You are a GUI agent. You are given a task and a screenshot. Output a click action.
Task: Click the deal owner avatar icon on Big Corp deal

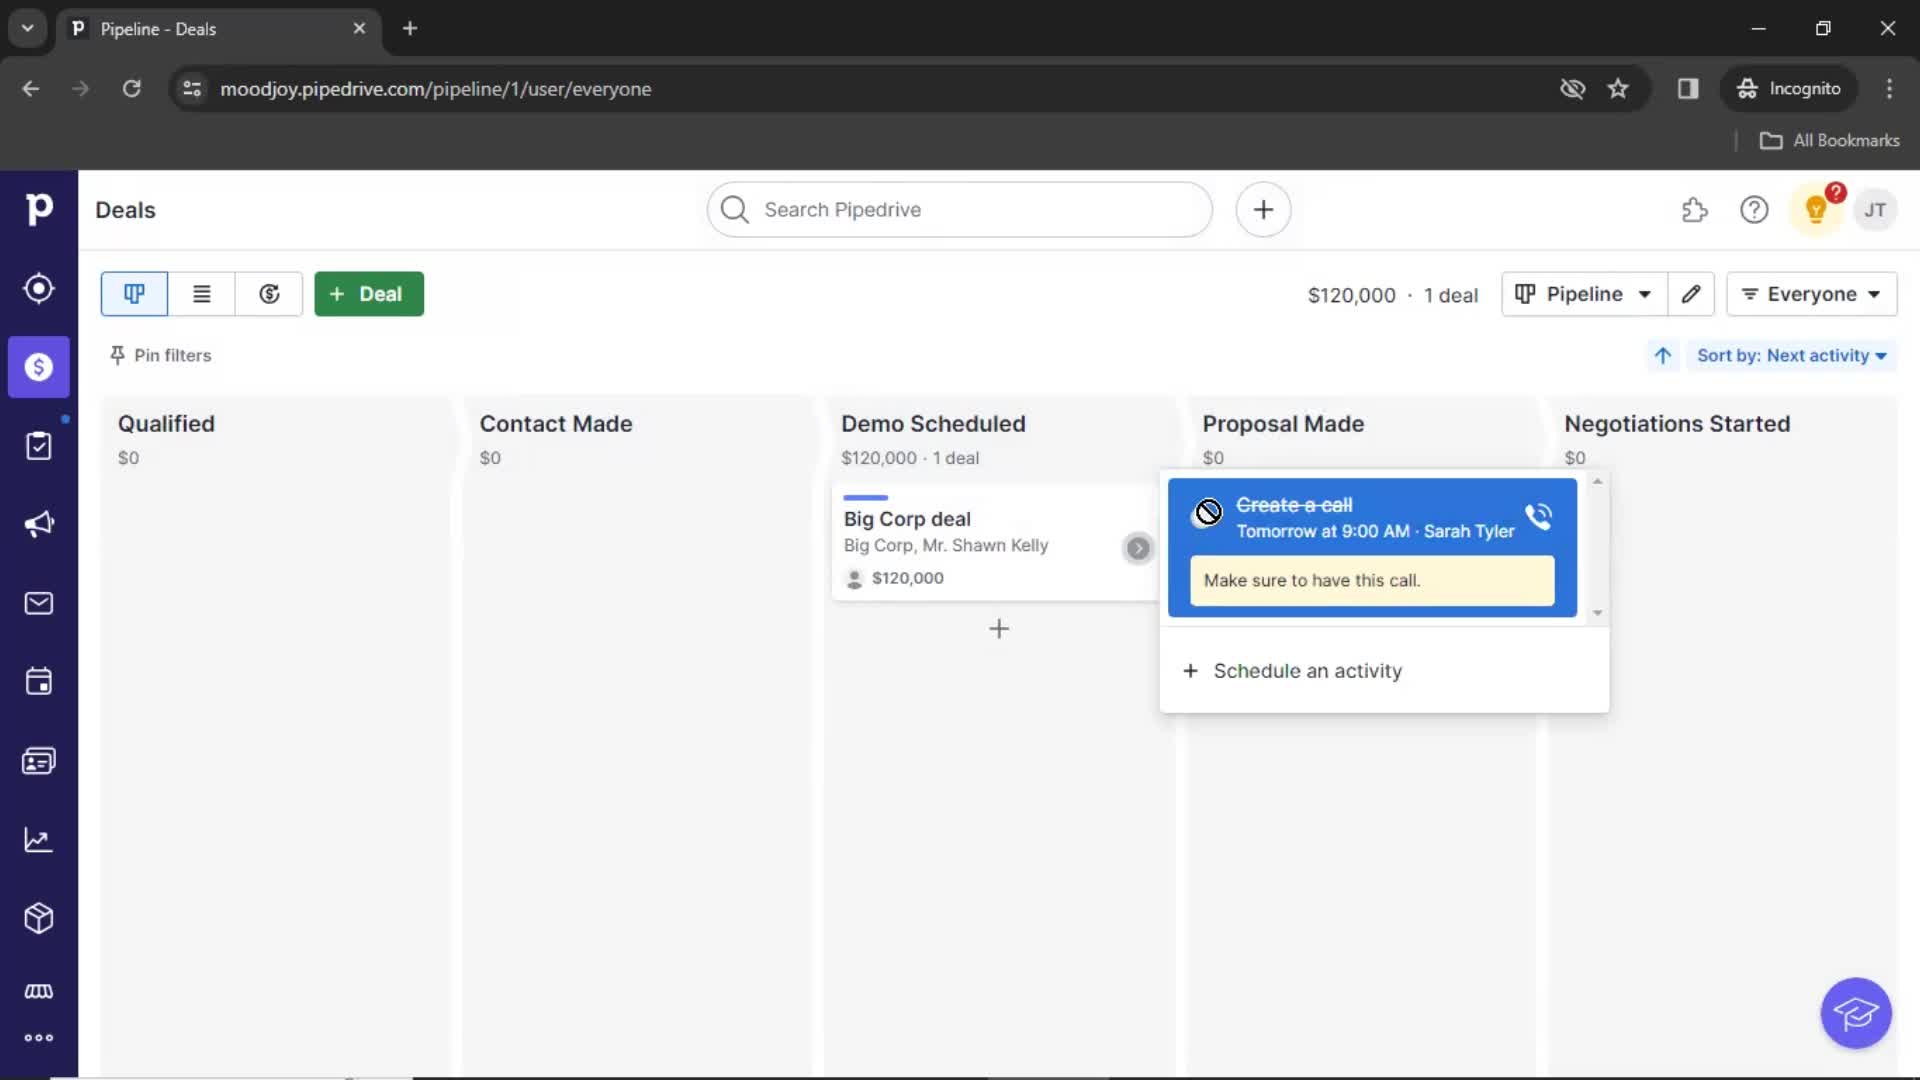tap(854, 578)
